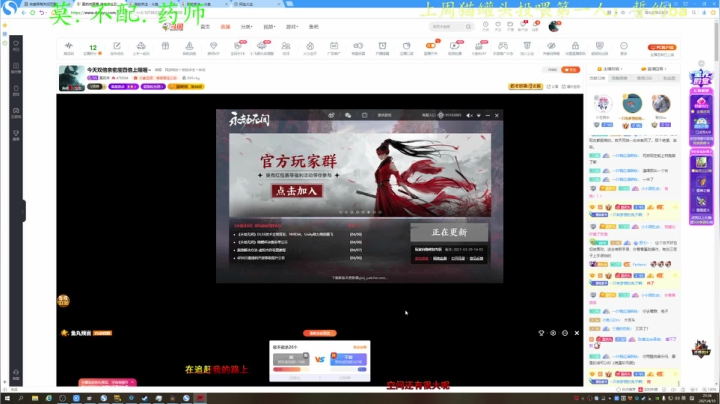This screenshot has height=404, width=720.
Task: Open the launcher dropdown triangle menu
Action: pos(478,115)
